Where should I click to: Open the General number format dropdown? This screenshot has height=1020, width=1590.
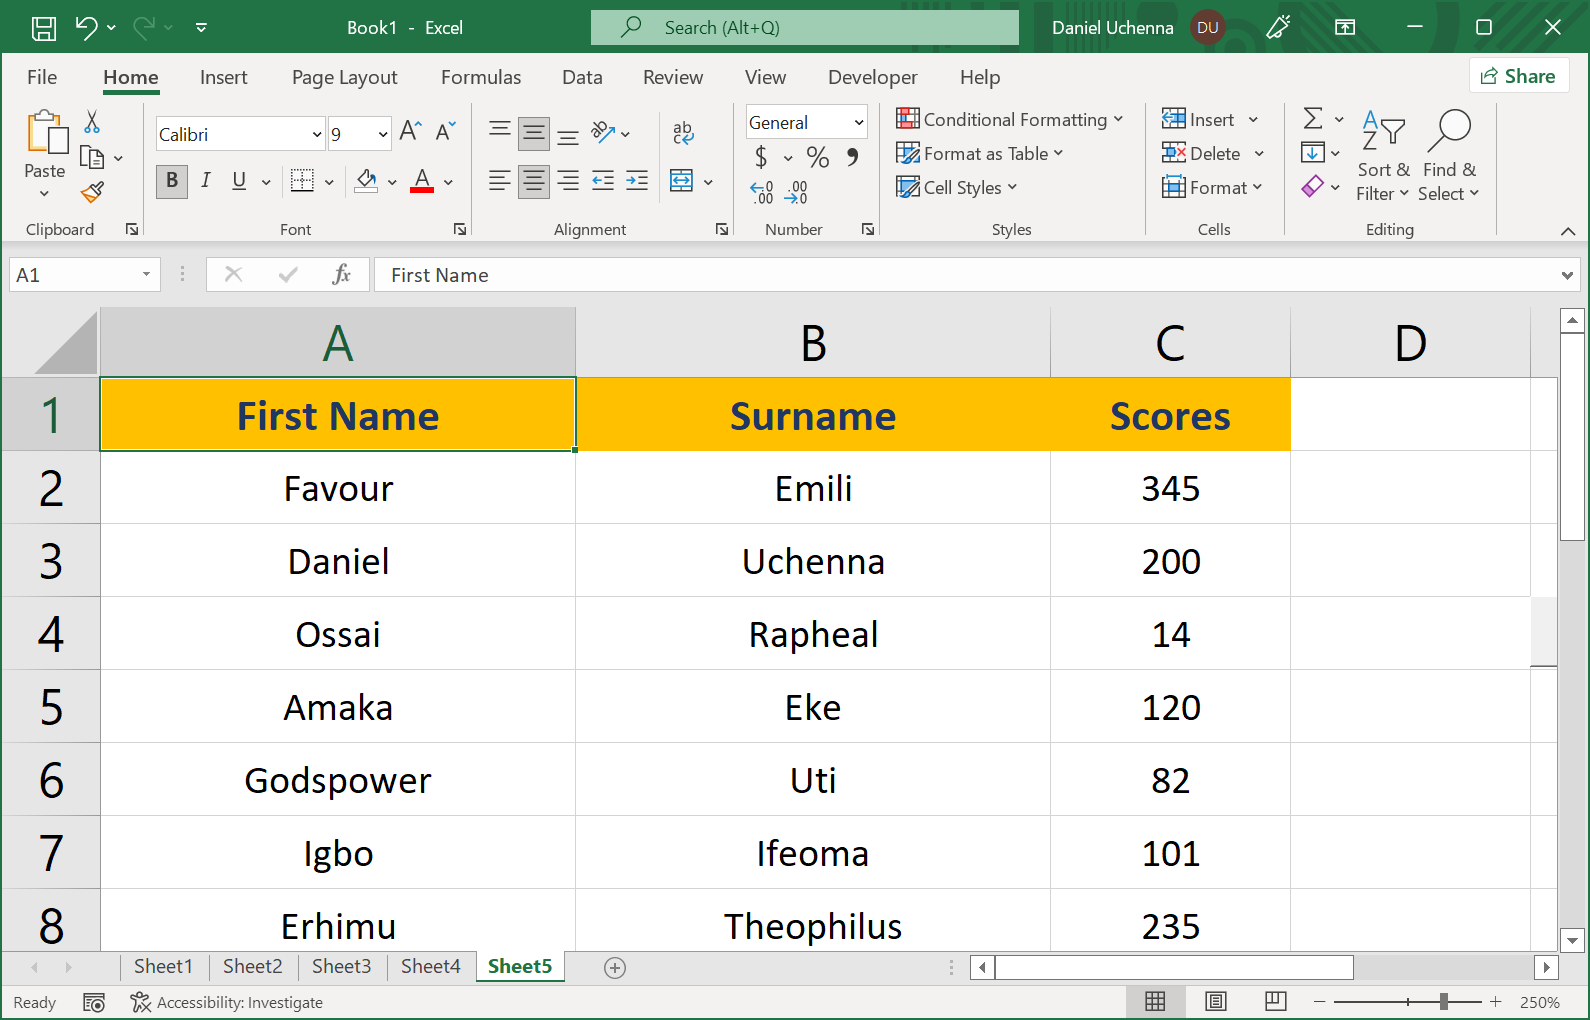coord(858,122)
